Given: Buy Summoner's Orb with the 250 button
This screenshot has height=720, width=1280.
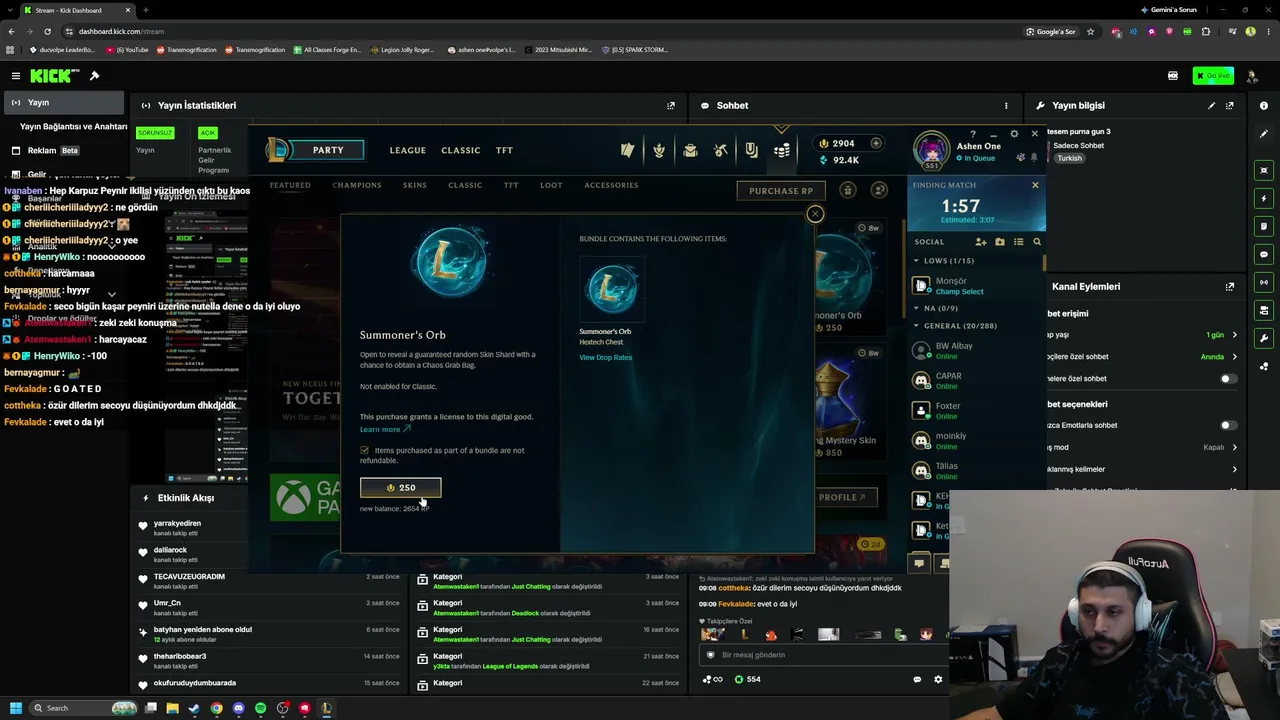Looking at the screenshot, I should [400, 487].
